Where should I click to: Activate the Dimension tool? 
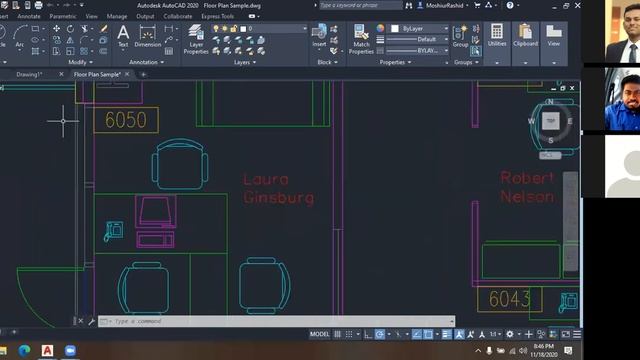click(x=147, y=36)
